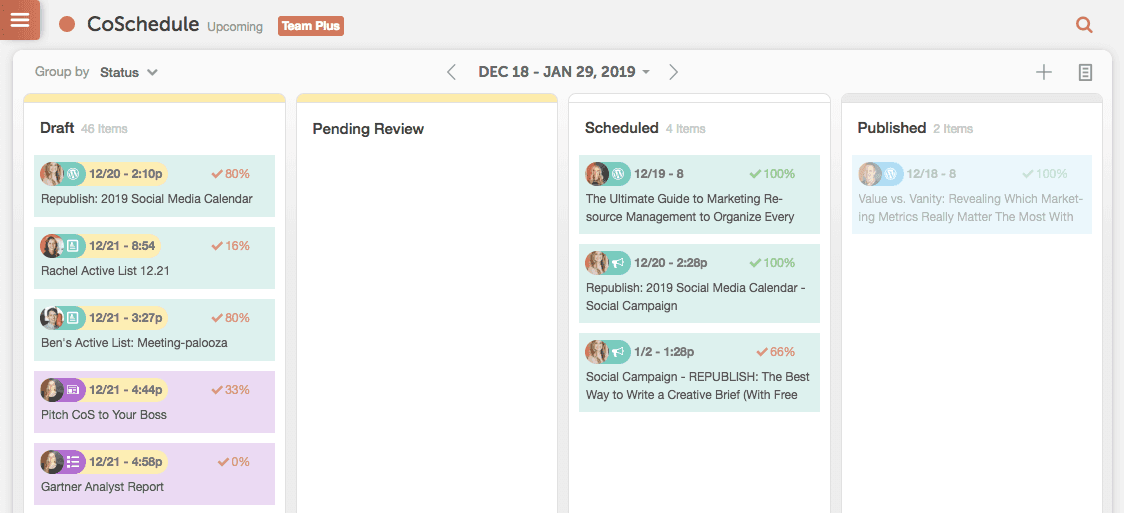Open Republish 2019 Social Media Calendar Social Campaign
Screen dimensions: 1124x513
700,284
